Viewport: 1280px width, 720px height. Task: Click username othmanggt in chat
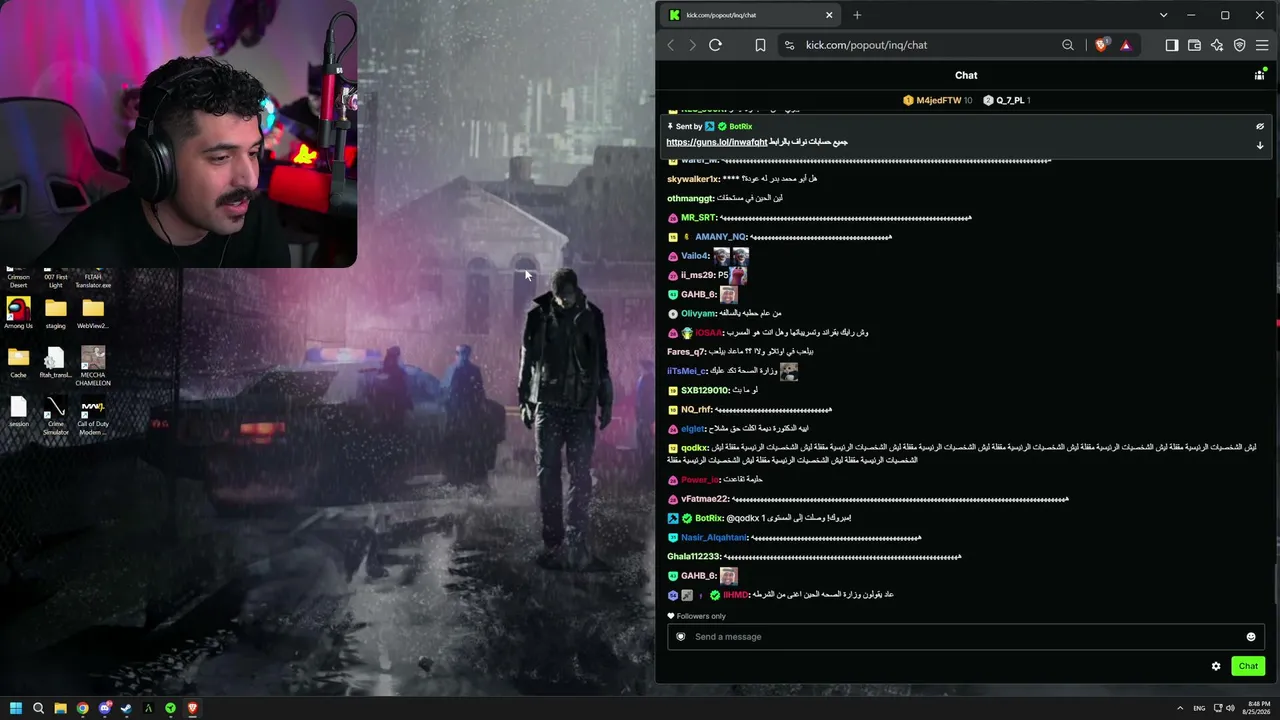point(690,198)
